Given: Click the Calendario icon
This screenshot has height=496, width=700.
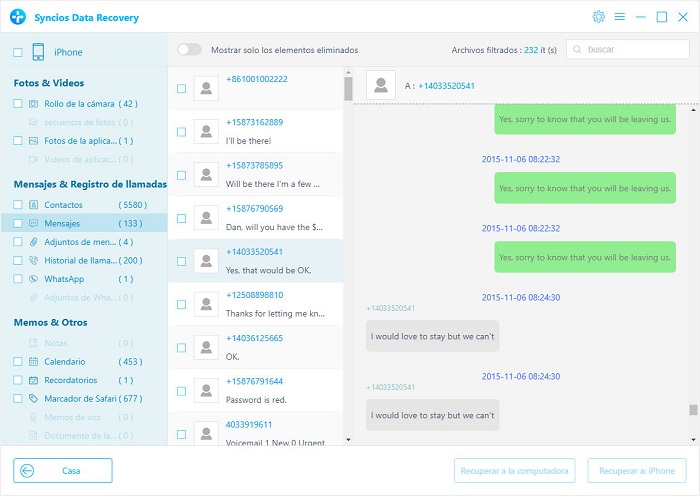Looking at the screenshot, I should pyautogui.click(x=33, y=362).
